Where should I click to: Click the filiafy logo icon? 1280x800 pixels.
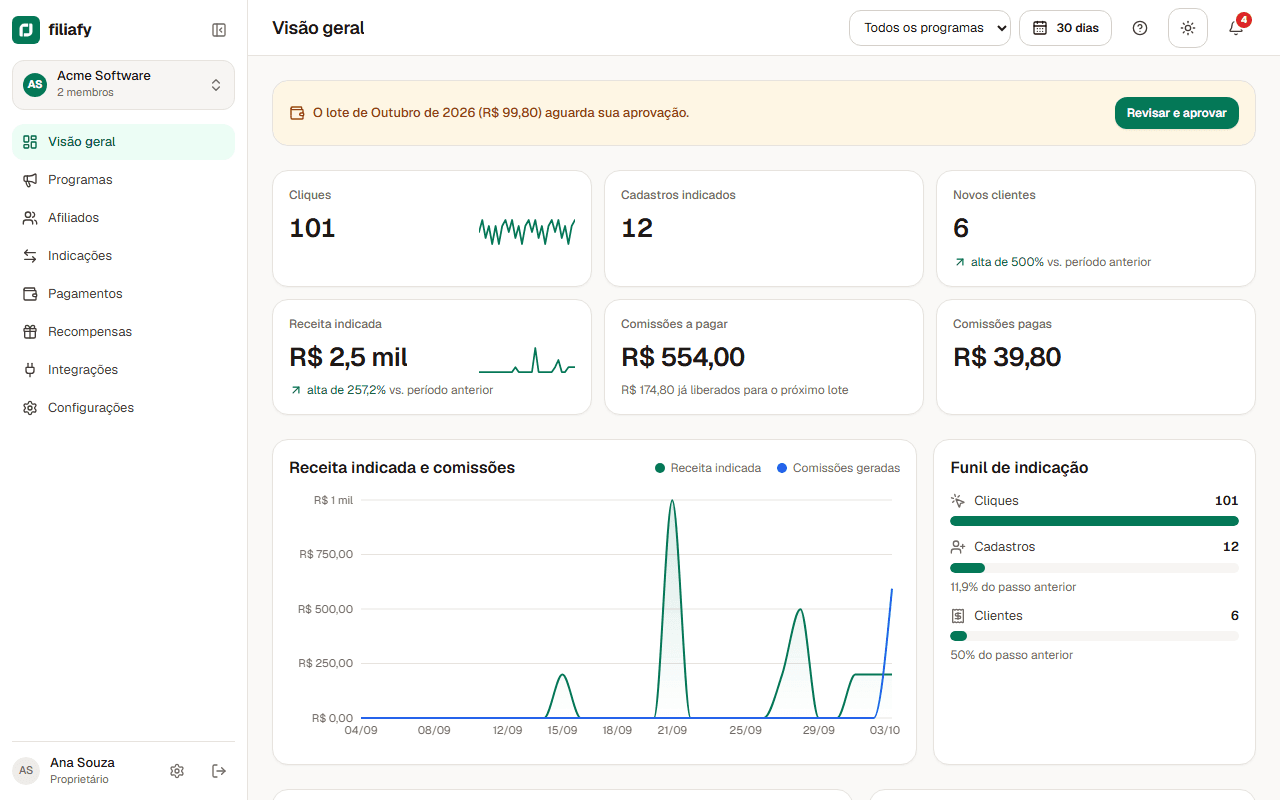point(26,30)
